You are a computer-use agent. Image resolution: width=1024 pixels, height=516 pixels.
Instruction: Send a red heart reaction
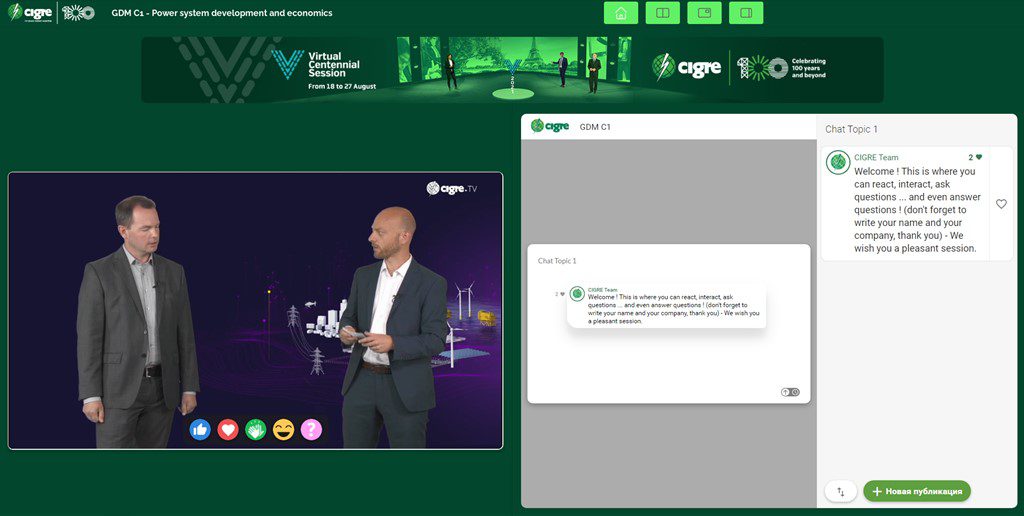[228, 429]
